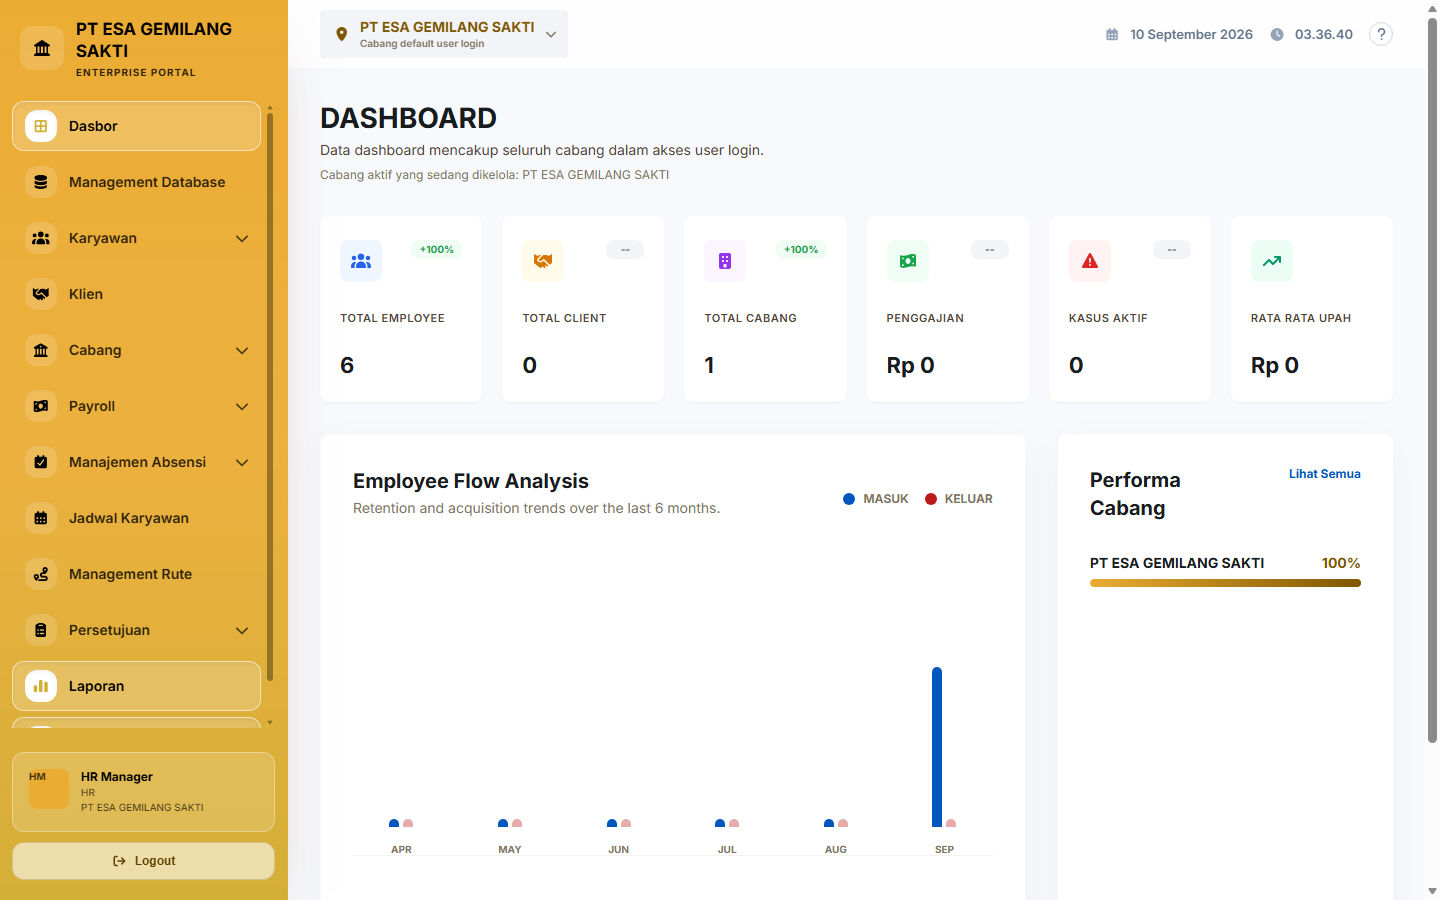Click the Kasus Aktif warning triangle icon
The image size is (1440, 900).
(x=1090, y=261)
